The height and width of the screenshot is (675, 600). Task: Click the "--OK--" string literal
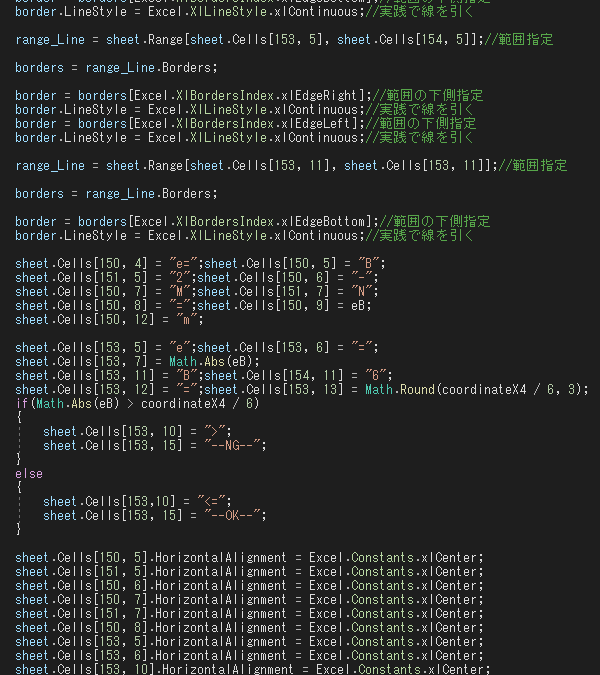pos(232,516)
